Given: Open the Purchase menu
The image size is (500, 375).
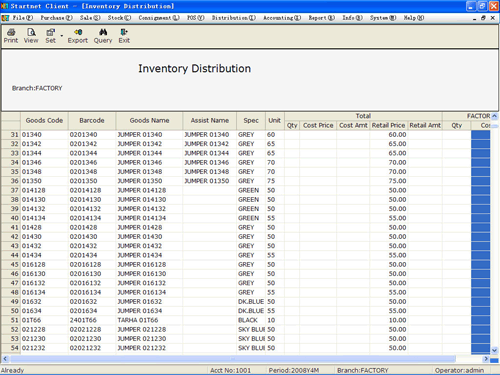Looking at the screenshot, I should [x=56, y=18].
